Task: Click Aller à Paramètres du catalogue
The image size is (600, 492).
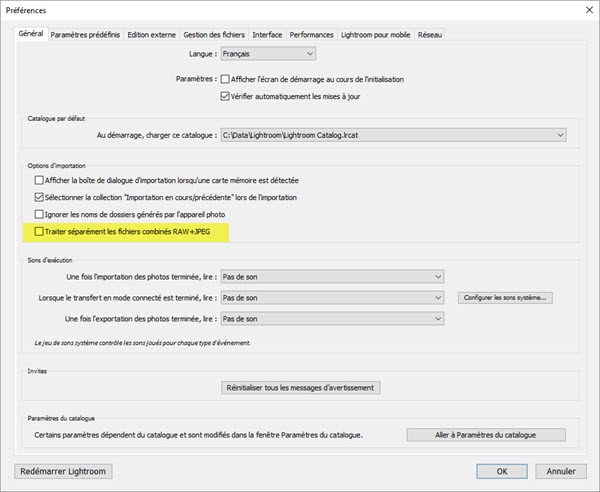Action: (x=486, y=435)
